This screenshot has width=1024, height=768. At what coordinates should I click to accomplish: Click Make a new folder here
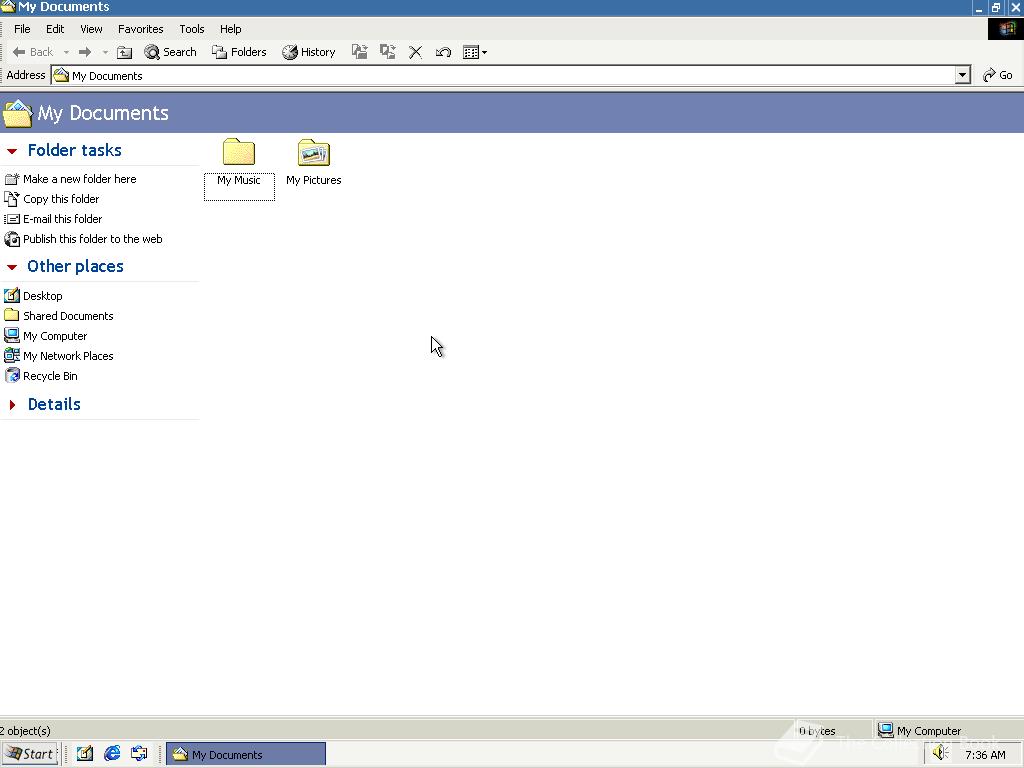80,179
